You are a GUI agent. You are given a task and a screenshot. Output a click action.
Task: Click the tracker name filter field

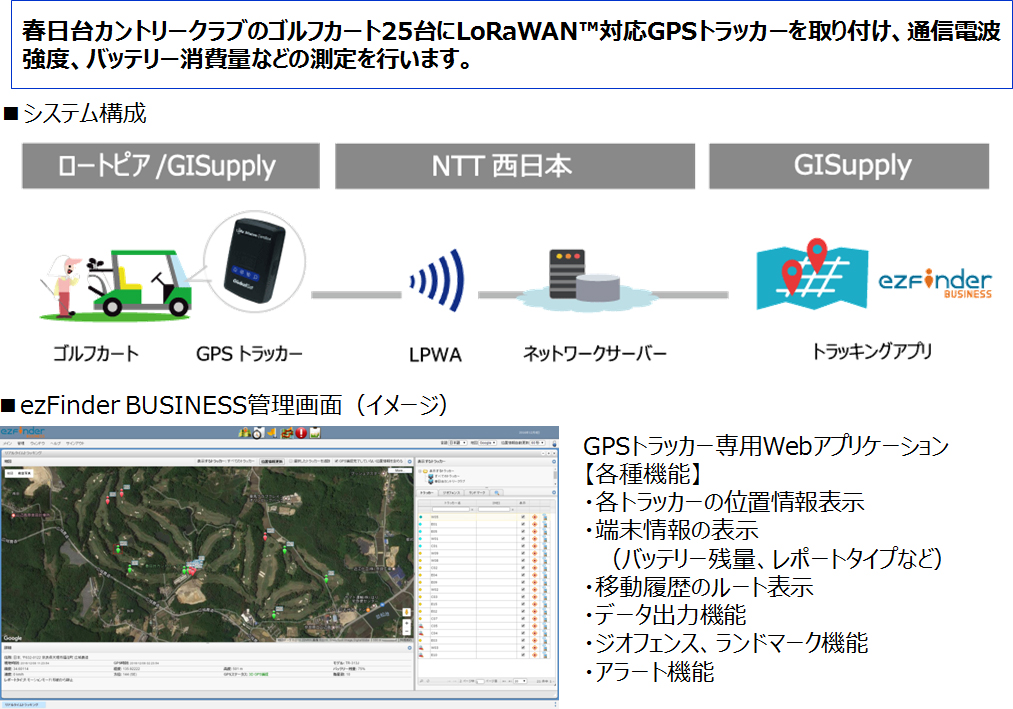(451, 509)
